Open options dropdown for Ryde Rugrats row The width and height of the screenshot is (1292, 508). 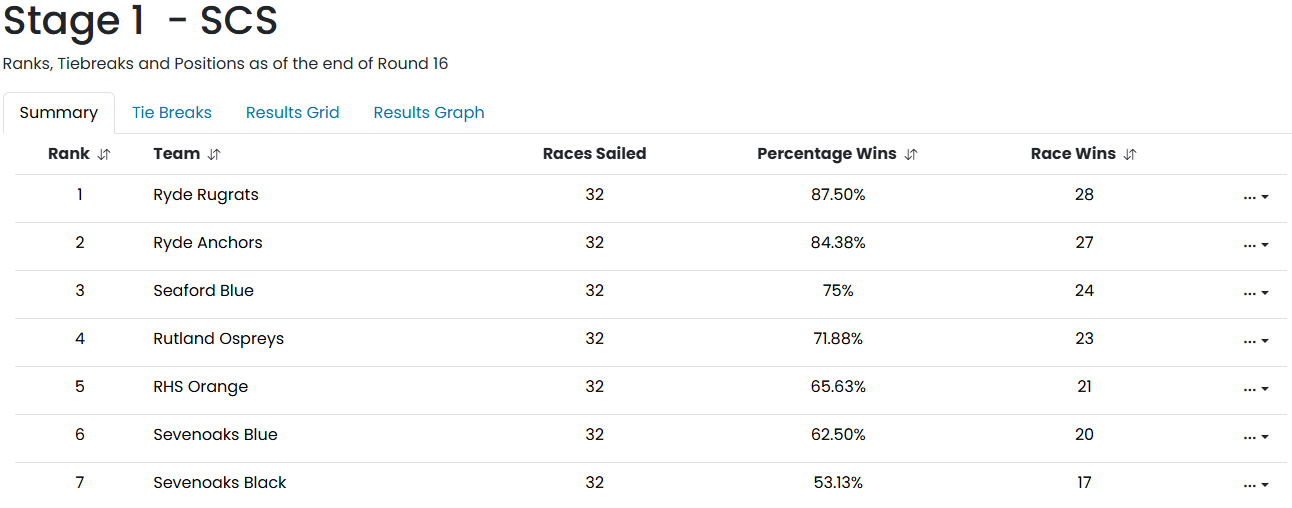click(x=1256, y=197)
